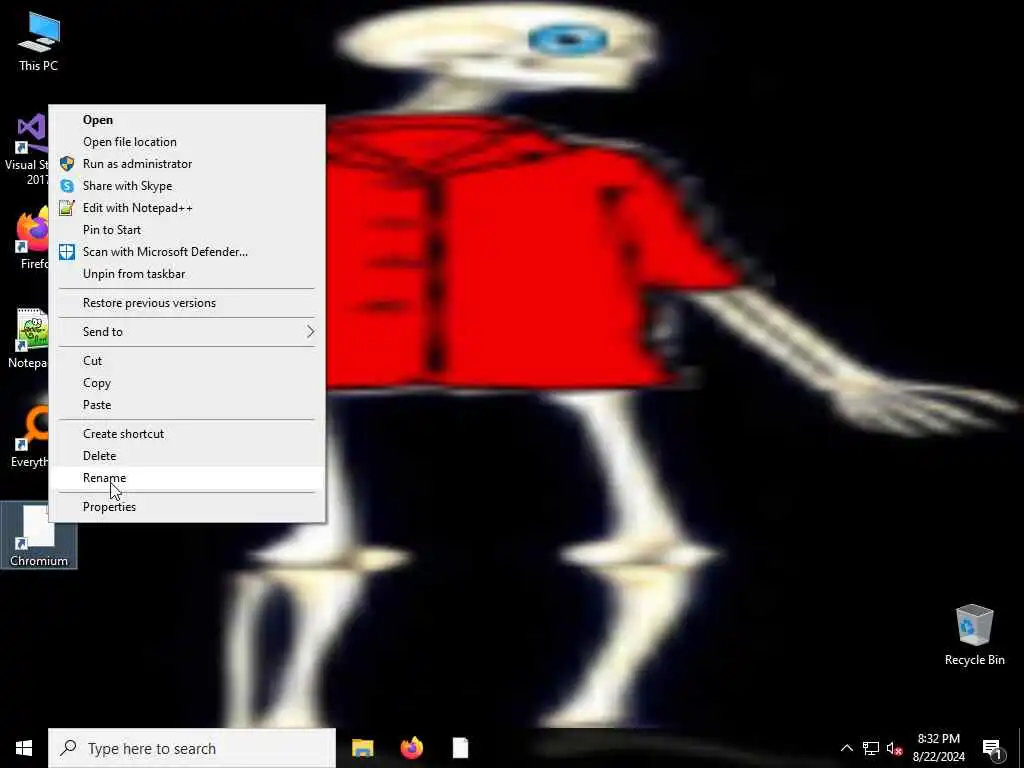This screenshot has width=1024, height=768.
Task: Select Paste from the context menu
Action: click(187, 405)
